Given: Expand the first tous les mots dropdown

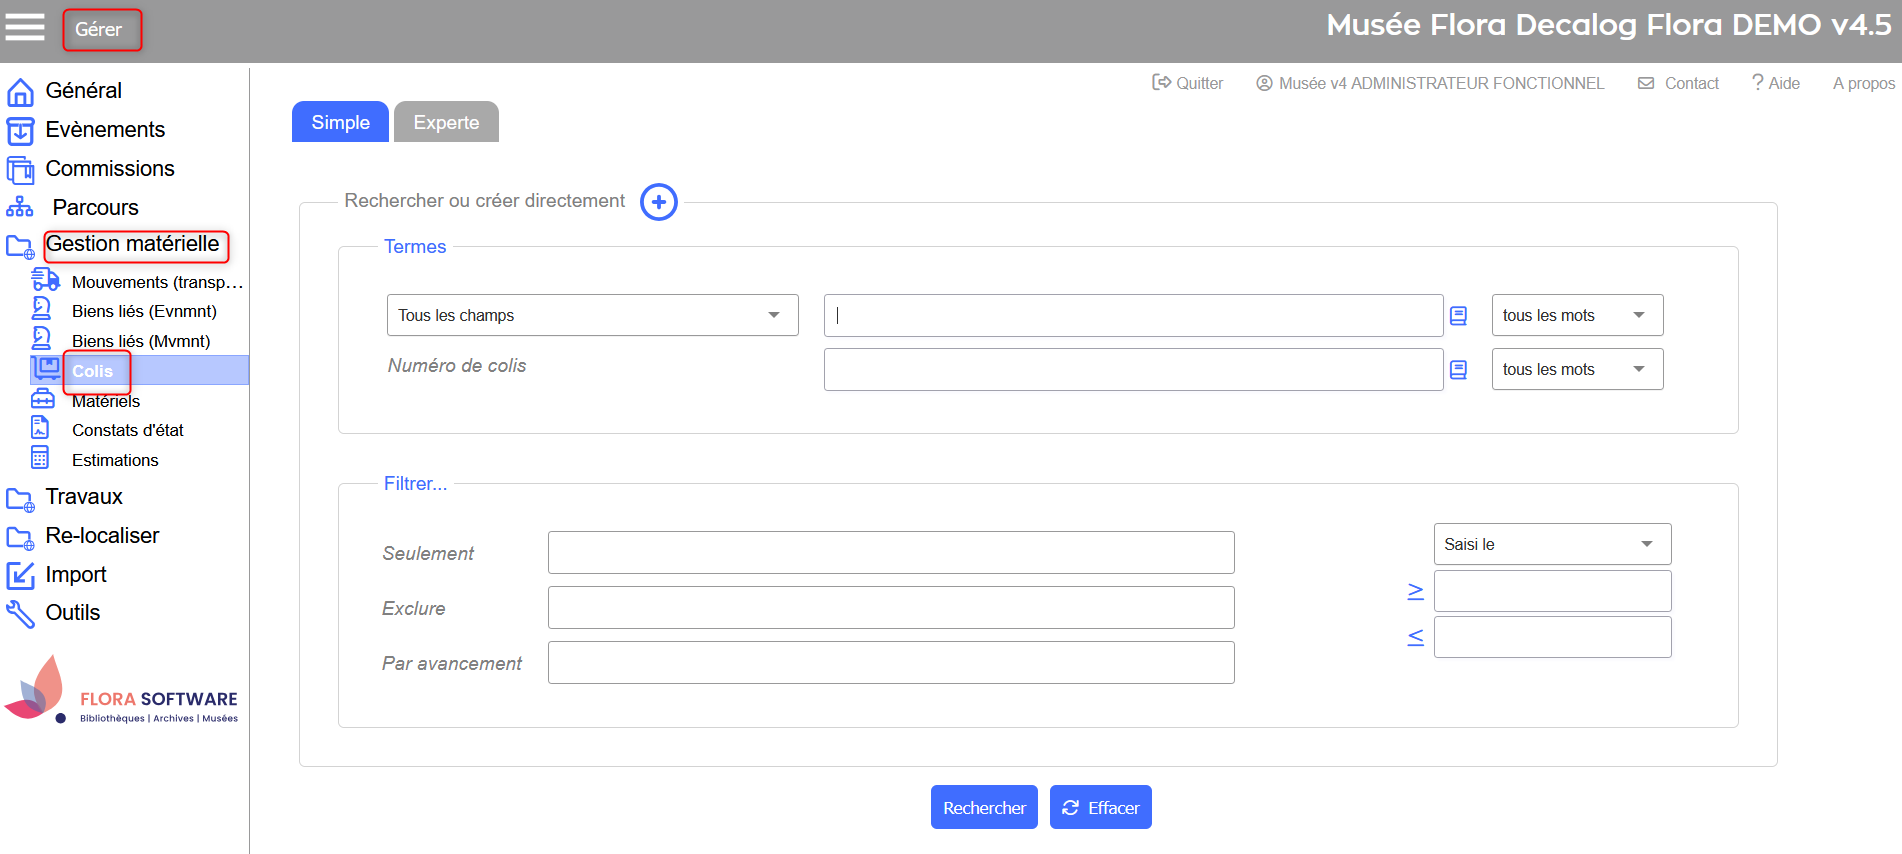Looking at the screenshot, I should (x=1576, y=315).
